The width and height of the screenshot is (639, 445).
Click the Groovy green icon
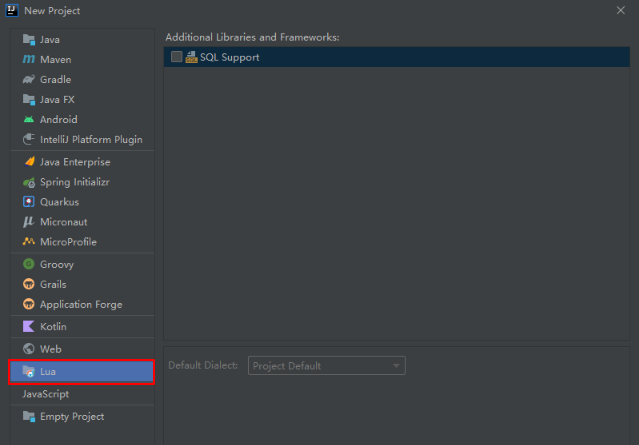(29, 264)
